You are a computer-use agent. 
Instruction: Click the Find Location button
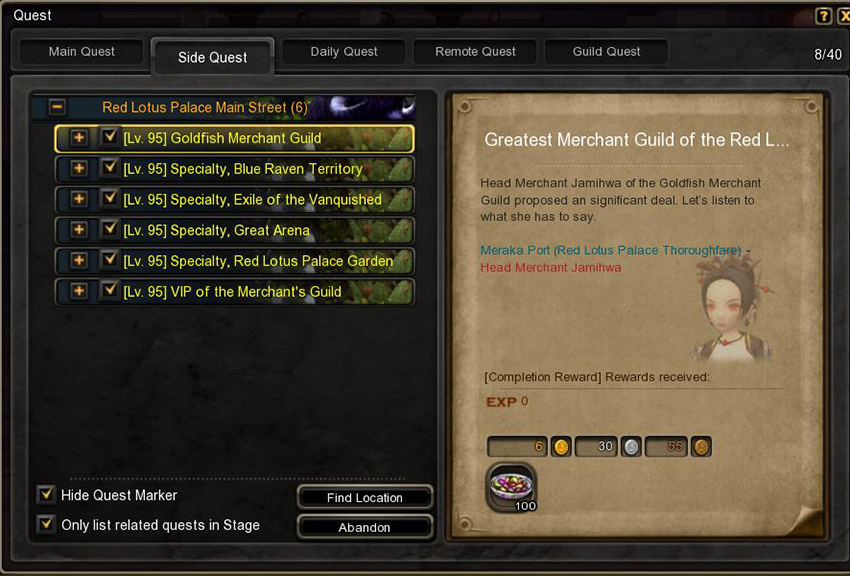(364, 497)
